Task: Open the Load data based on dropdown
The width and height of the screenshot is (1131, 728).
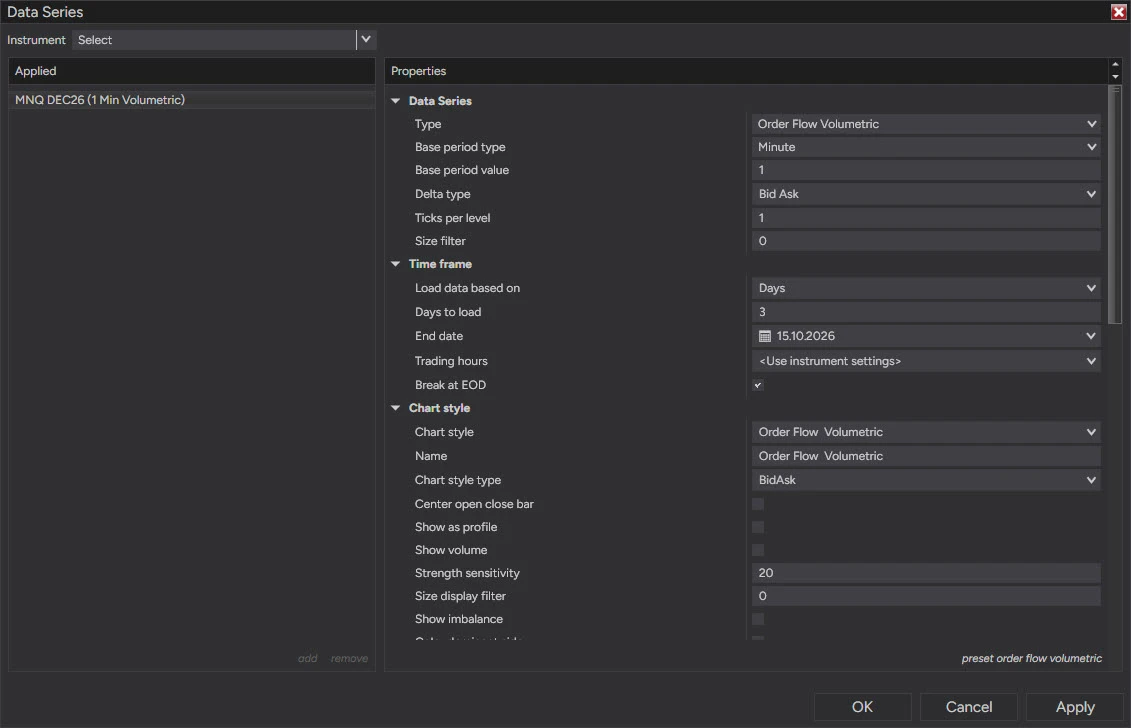Action: 926,289
